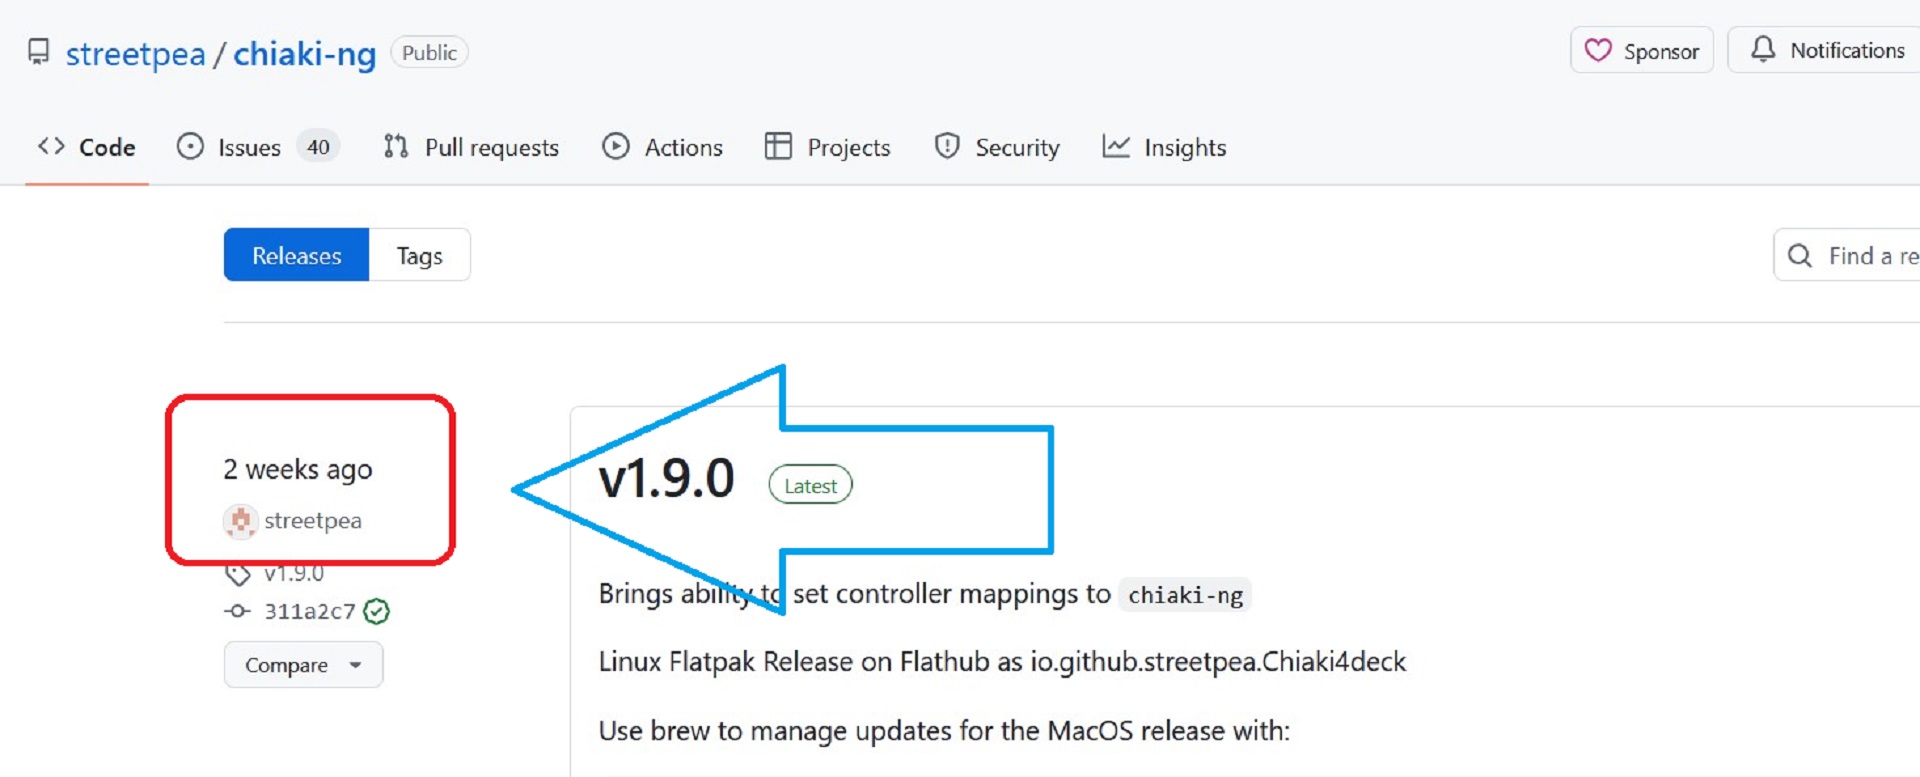The image size is (1920, 777).
Task: Click the v1.9.0 tag icon
Action: (238, 575)
